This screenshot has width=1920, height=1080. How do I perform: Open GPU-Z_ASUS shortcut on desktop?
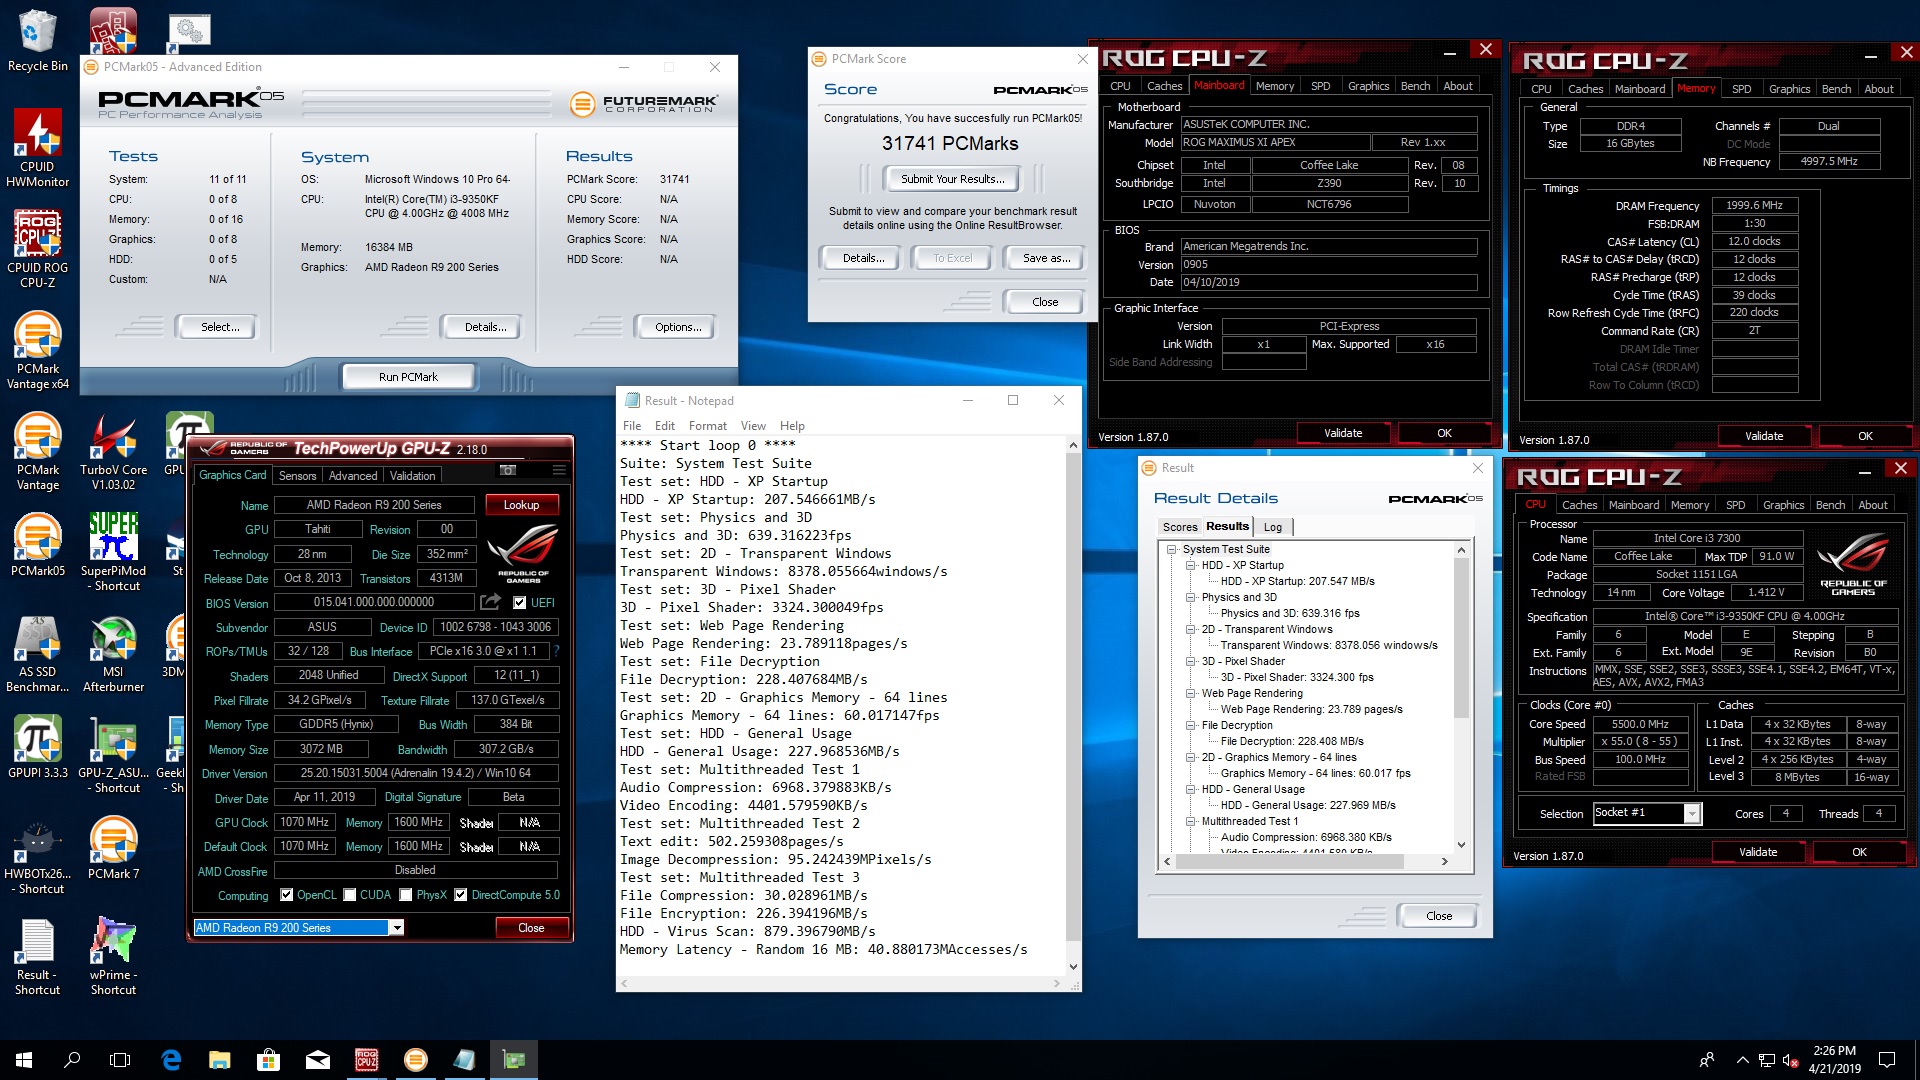click(x=113, y=754)
